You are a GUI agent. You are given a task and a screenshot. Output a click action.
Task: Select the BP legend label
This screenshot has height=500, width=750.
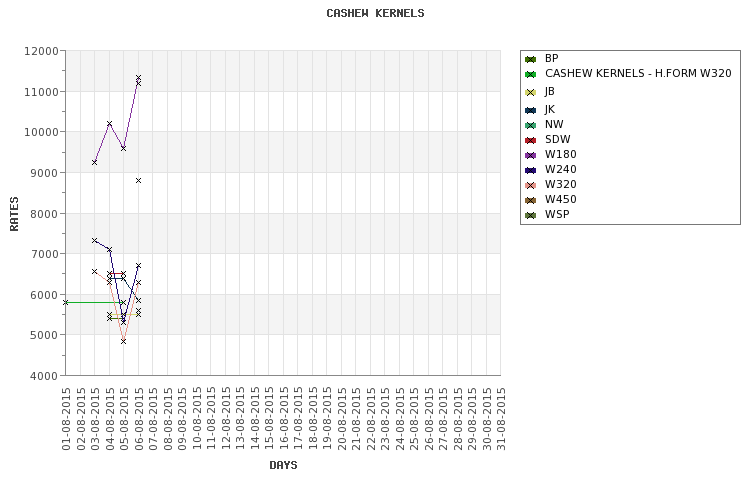(x=551, y=58)
